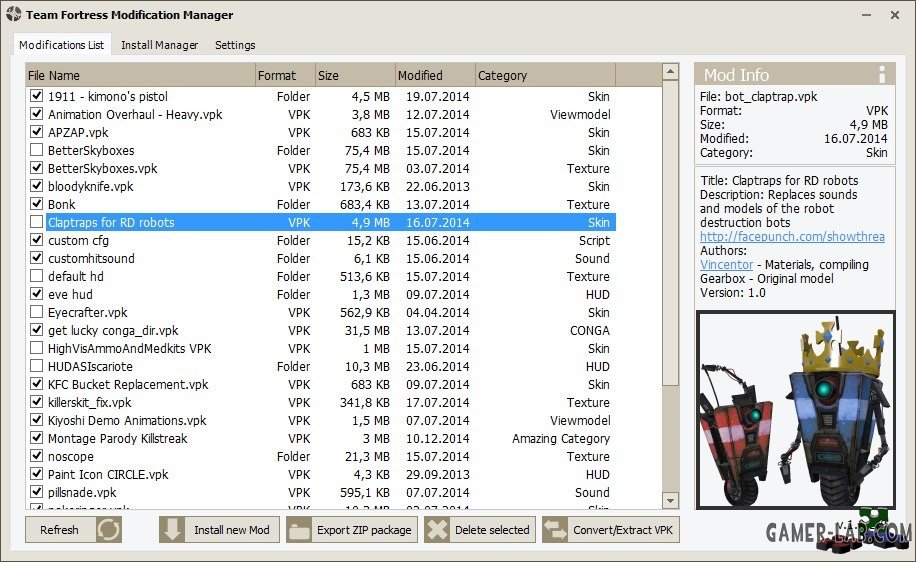Viewport: 916px width, 562px height.
Task: Open the Settings tab
Action: point(235,45)
